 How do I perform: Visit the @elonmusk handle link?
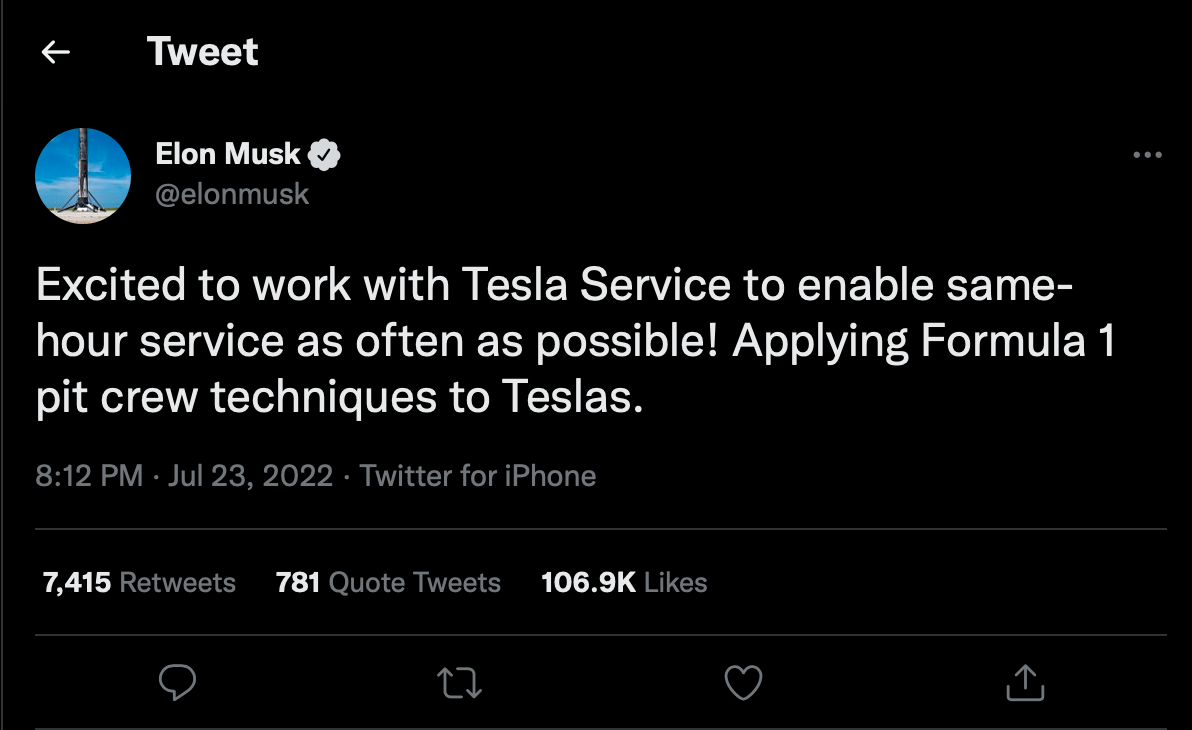[232, 193]
